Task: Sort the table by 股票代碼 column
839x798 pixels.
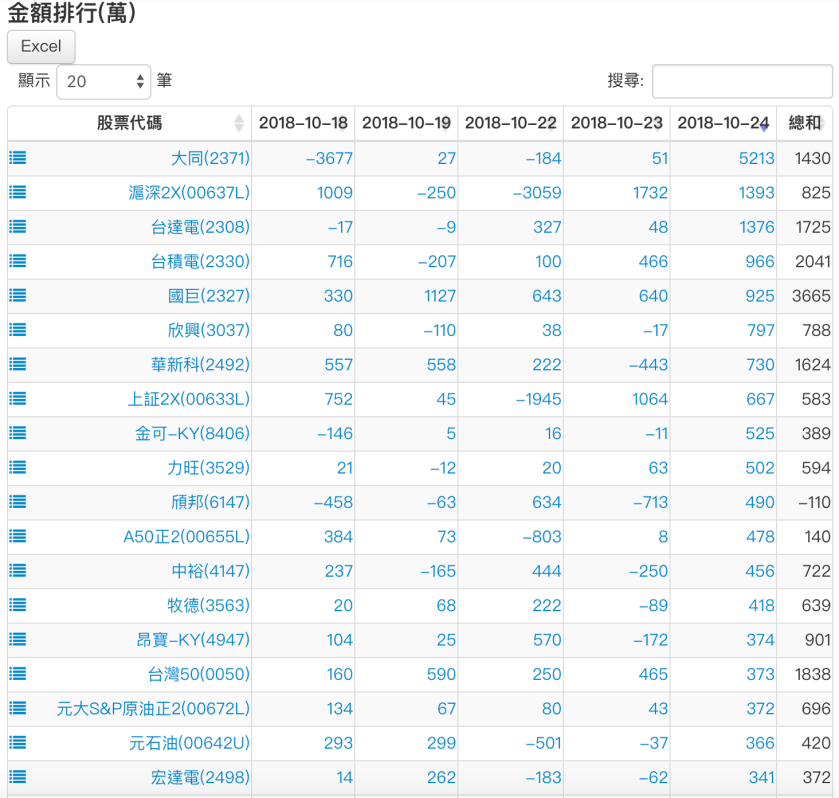Action: [x=129, y=123]
